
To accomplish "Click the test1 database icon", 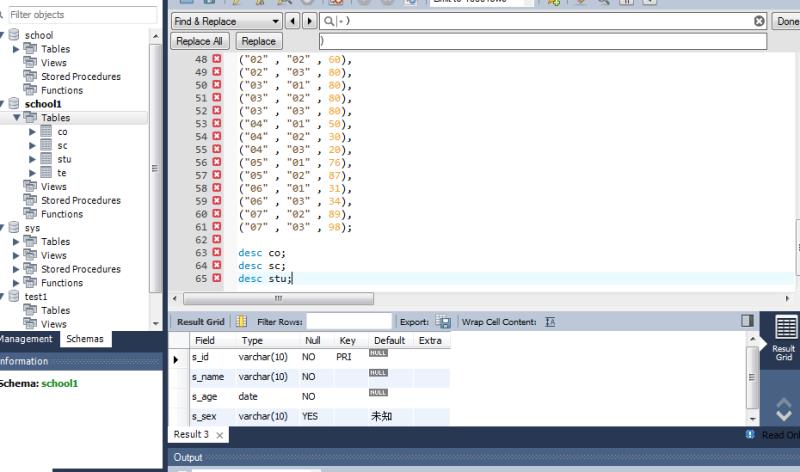I will click(14, 296).
